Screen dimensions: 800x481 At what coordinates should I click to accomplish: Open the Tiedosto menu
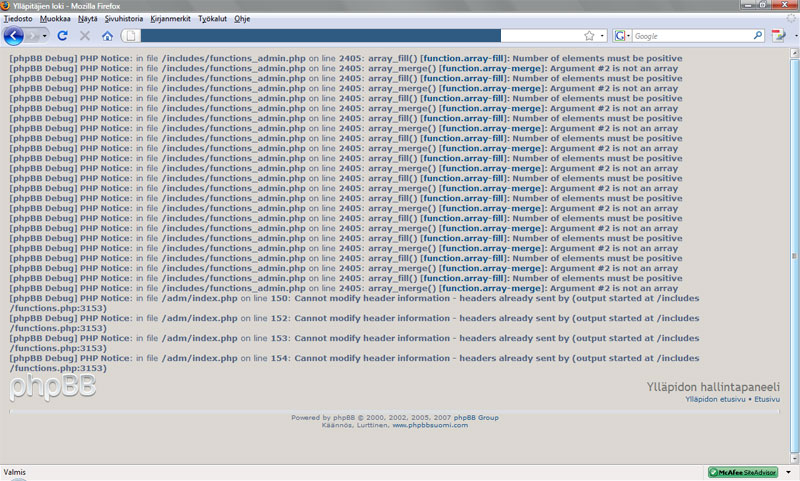click(x=18, y=18)
